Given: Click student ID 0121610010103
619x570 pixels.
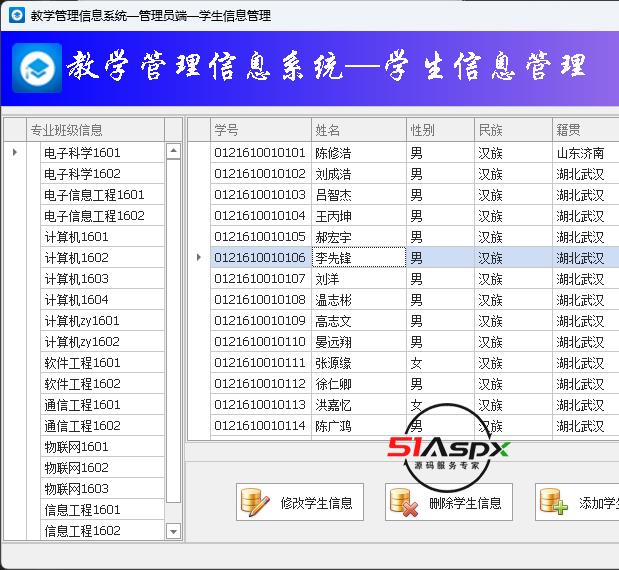Looking at the screenshot, I should coord(261,194).
